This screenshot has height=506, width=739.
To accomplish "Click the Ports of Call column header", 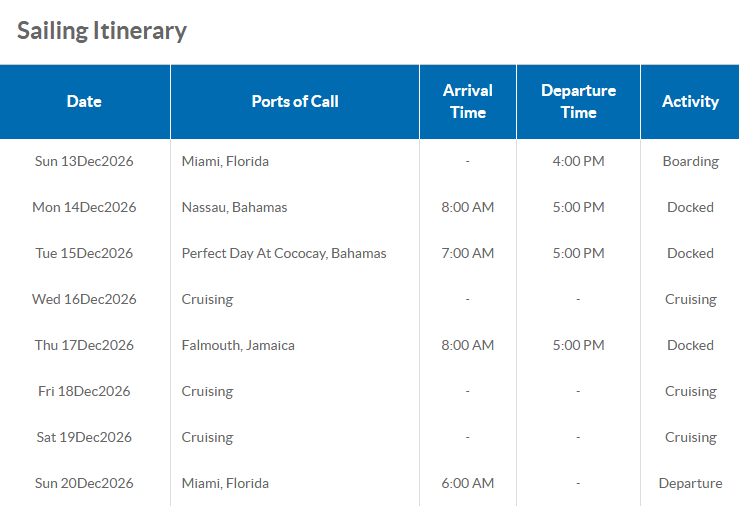I will click(295, 101).
